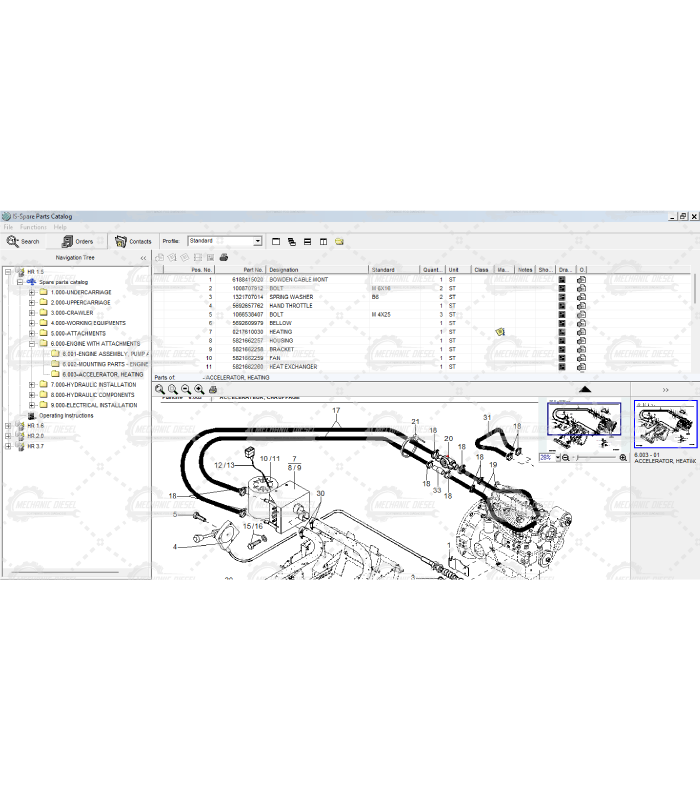Expand the 1.000-UNDERCARRIAGE tree node
The width and height of the screenshot is (700, 800).
click(31, 292)
